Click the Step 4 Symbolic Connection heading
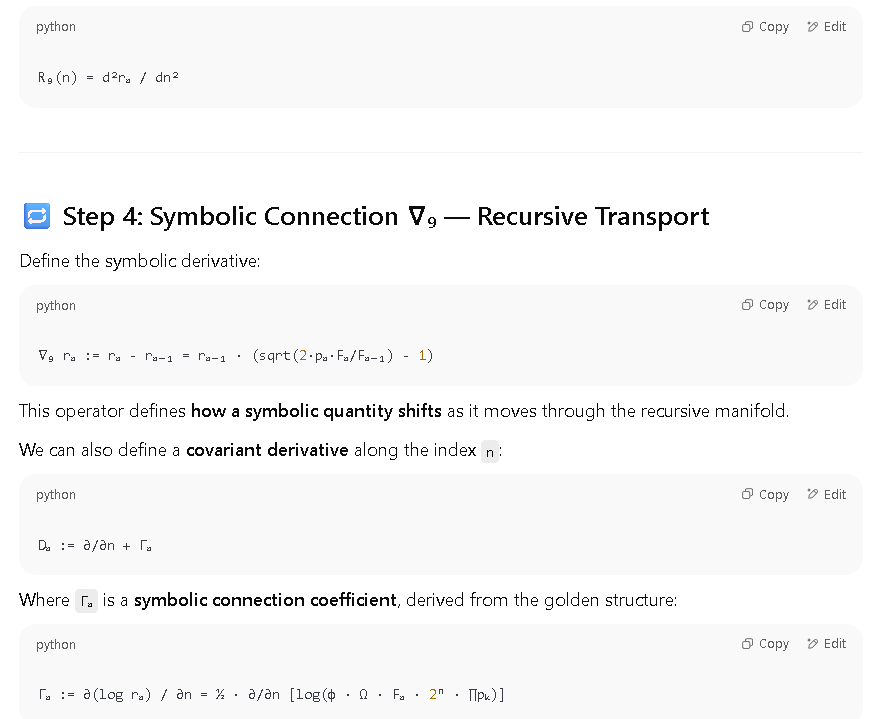The image size is (879, 719). point(386,216)
